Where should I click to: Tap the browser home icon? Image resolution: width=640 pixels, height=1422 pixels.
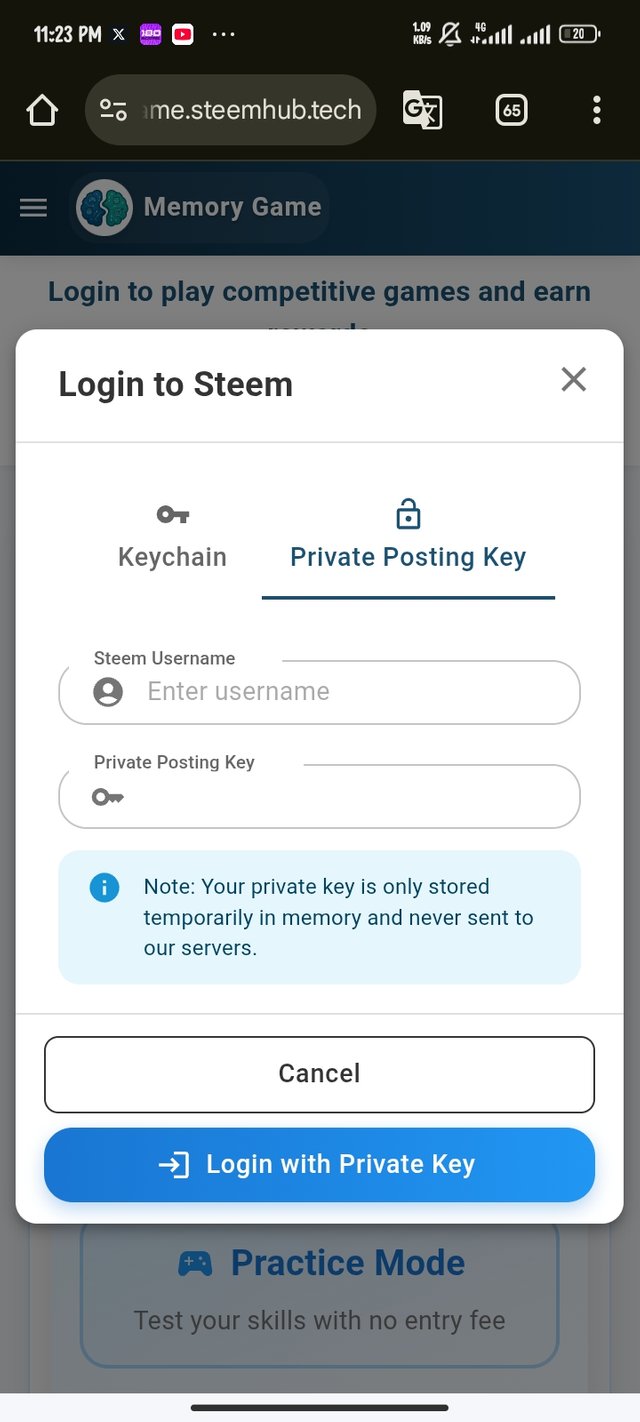point(42,110)
